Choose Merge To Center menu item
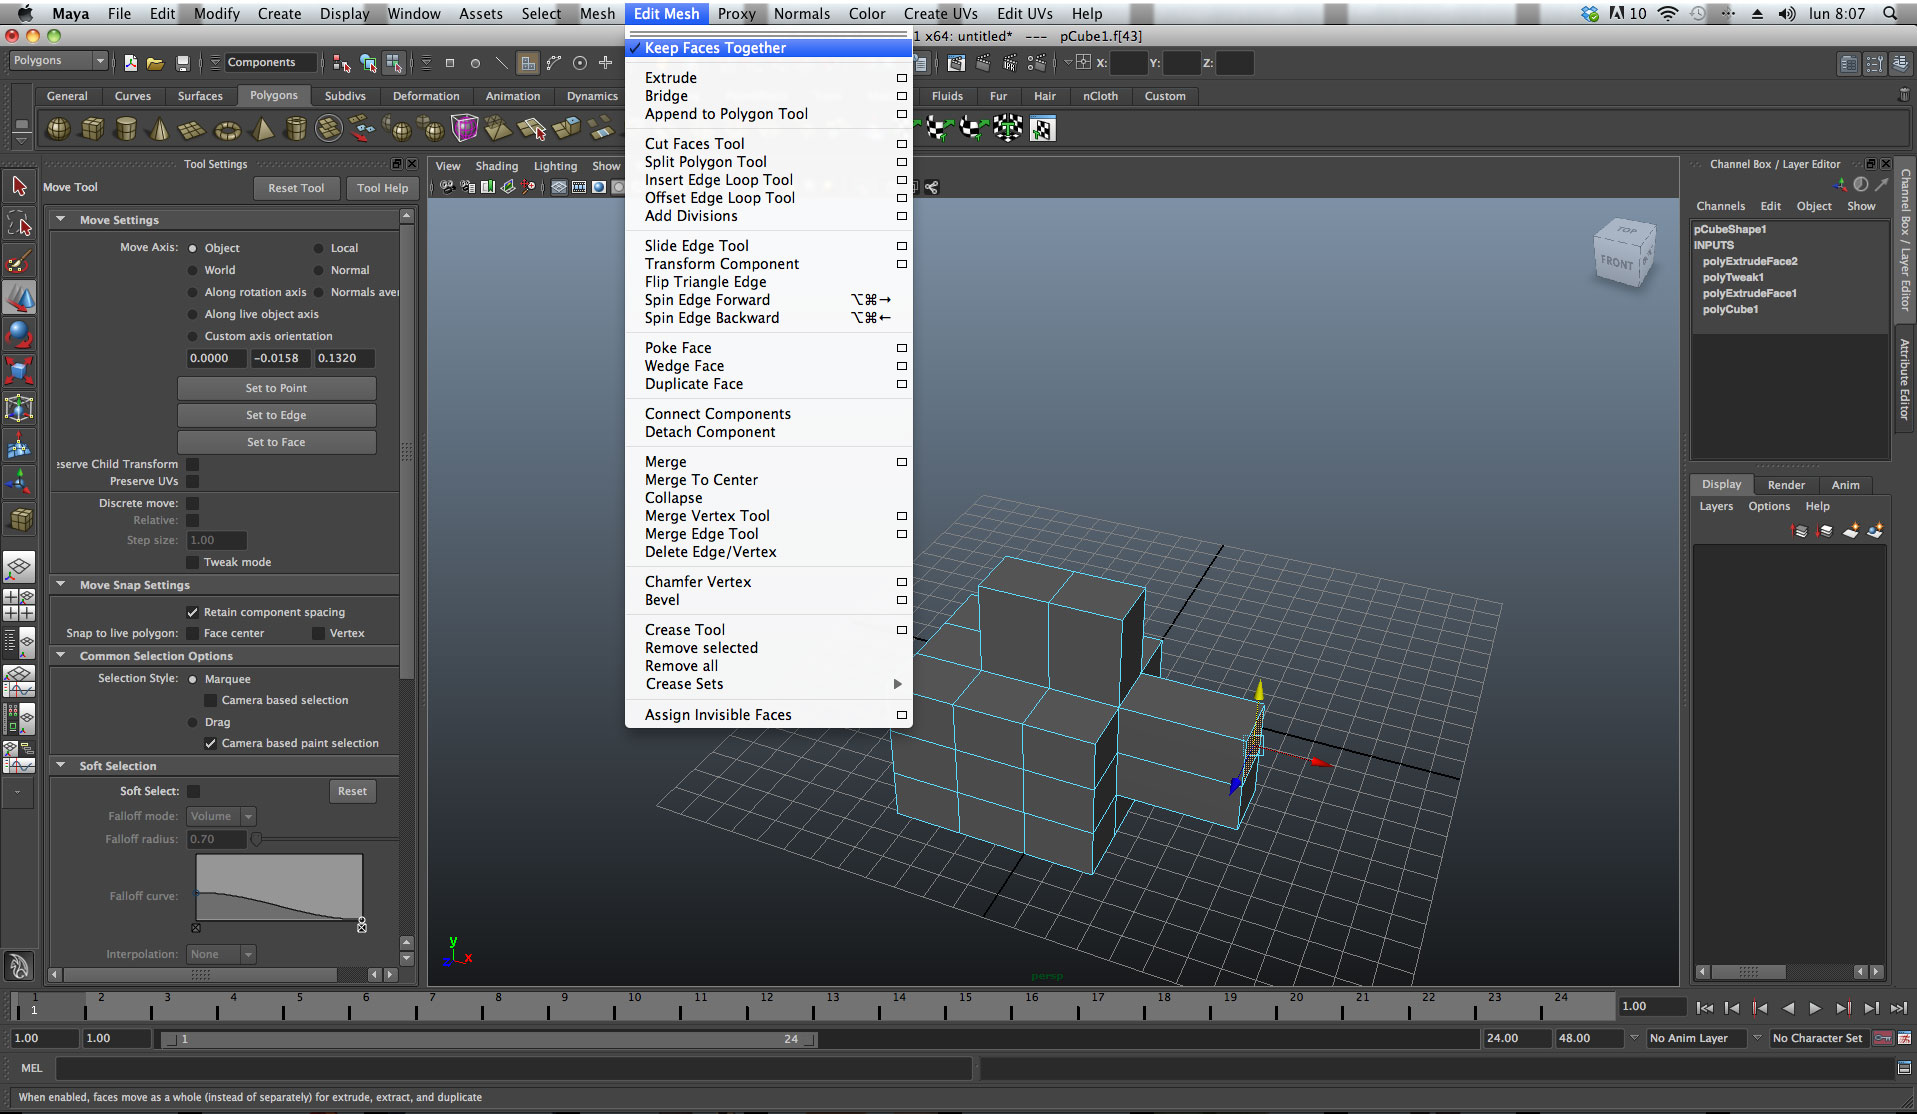Image resolution: width=1917 pixels, height=1114 pixels. click(701, 480)
